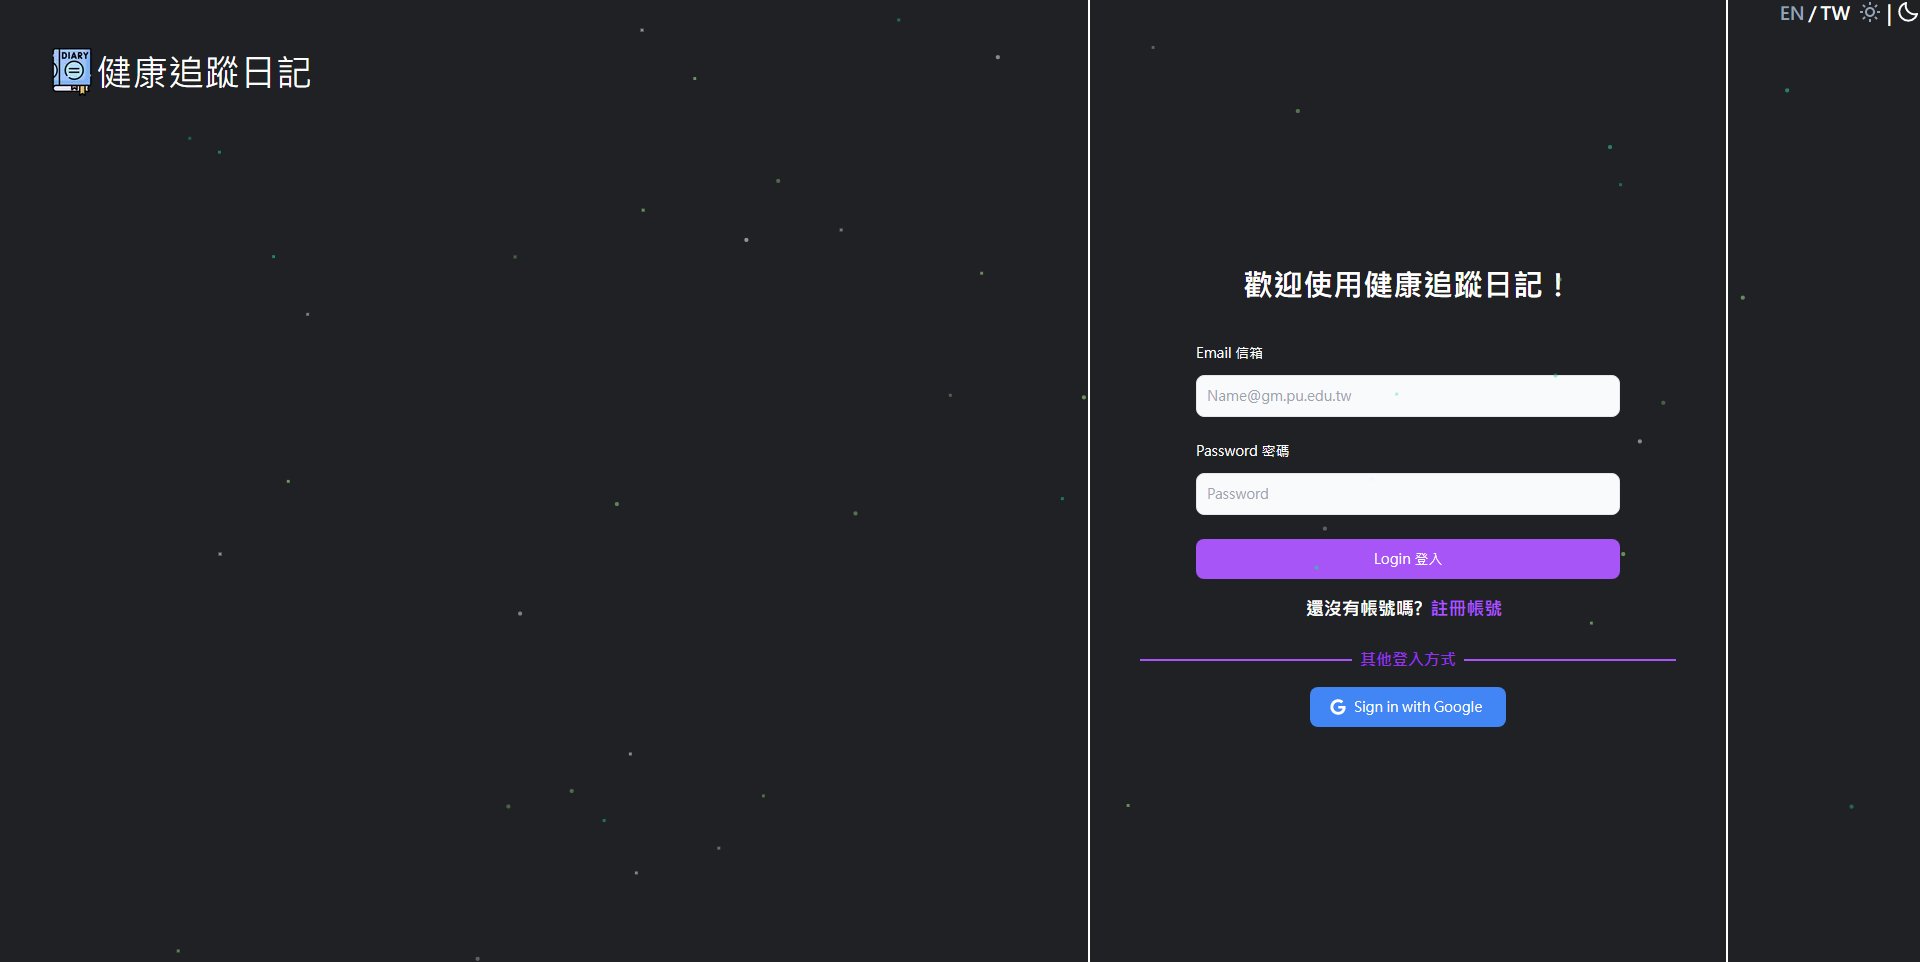Focus the Password input field
The image size is (1920, 962).
coord(1407,494)
